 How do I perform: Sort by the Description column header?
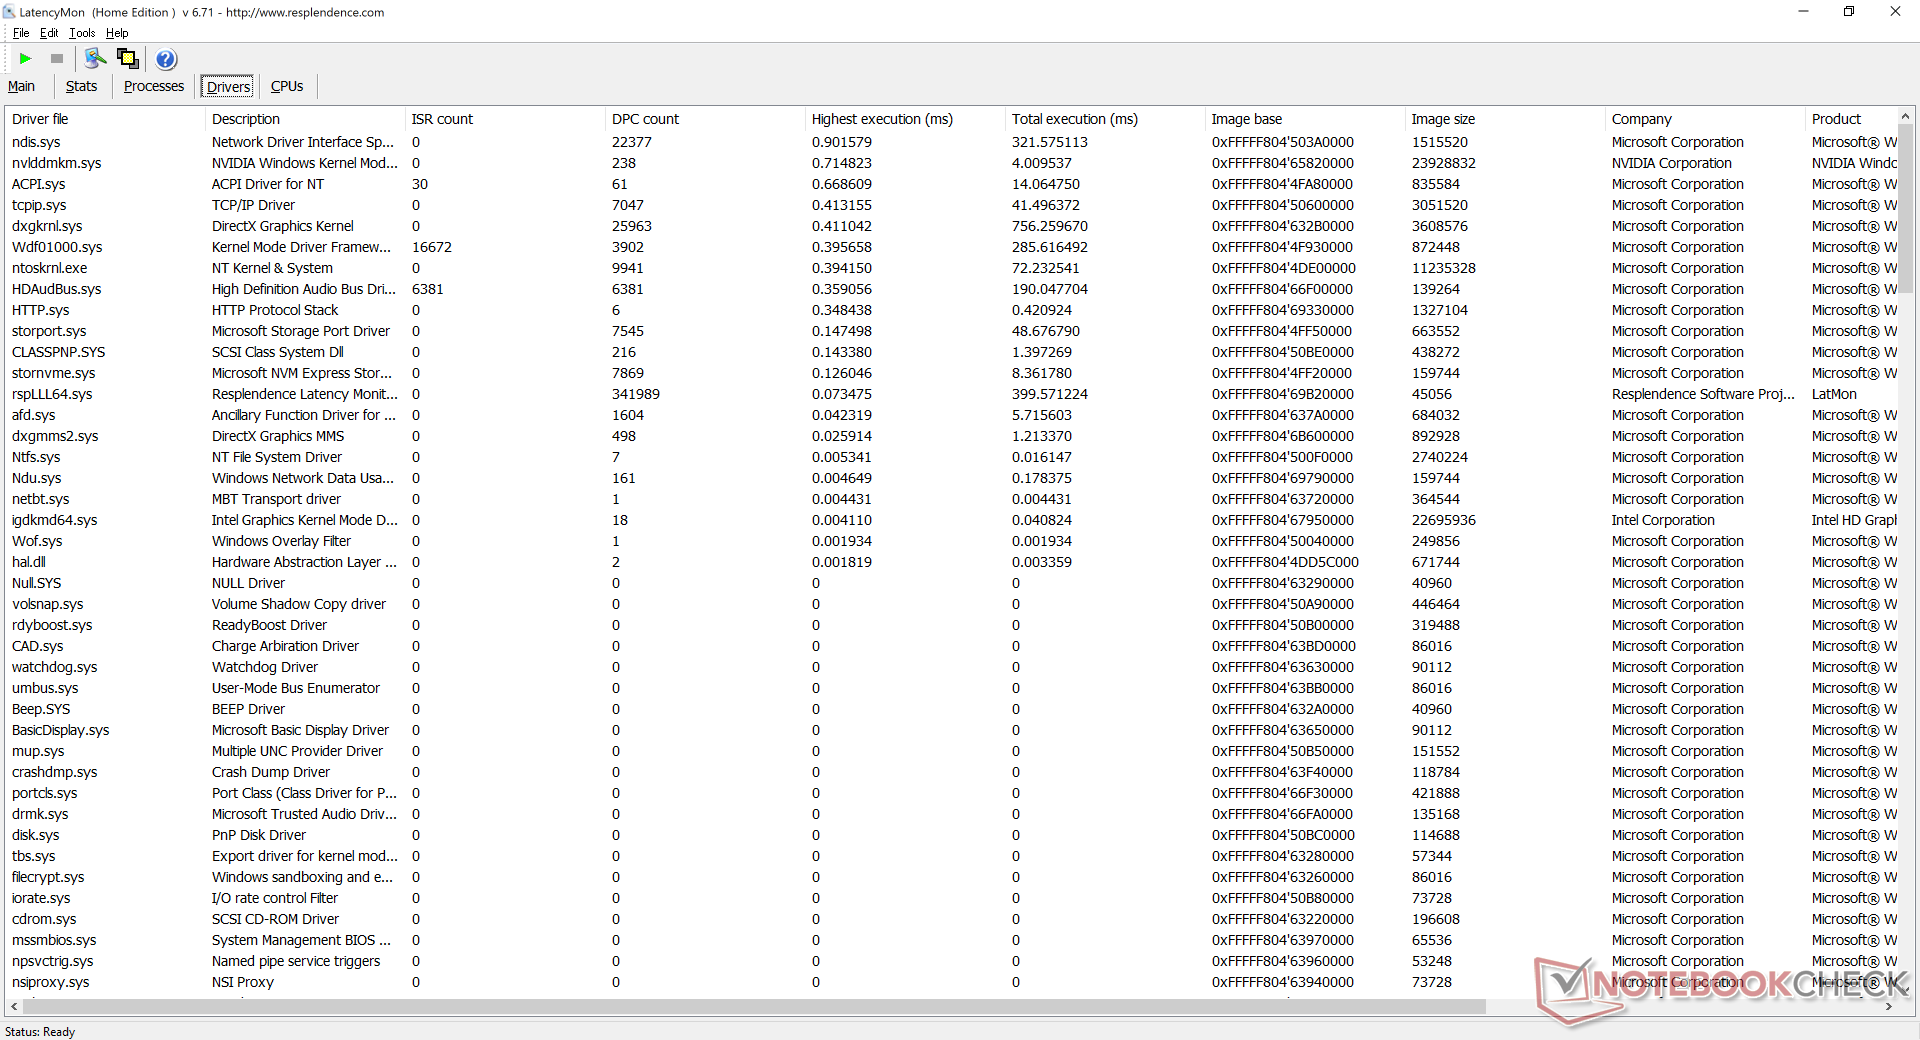click(305, 119)
